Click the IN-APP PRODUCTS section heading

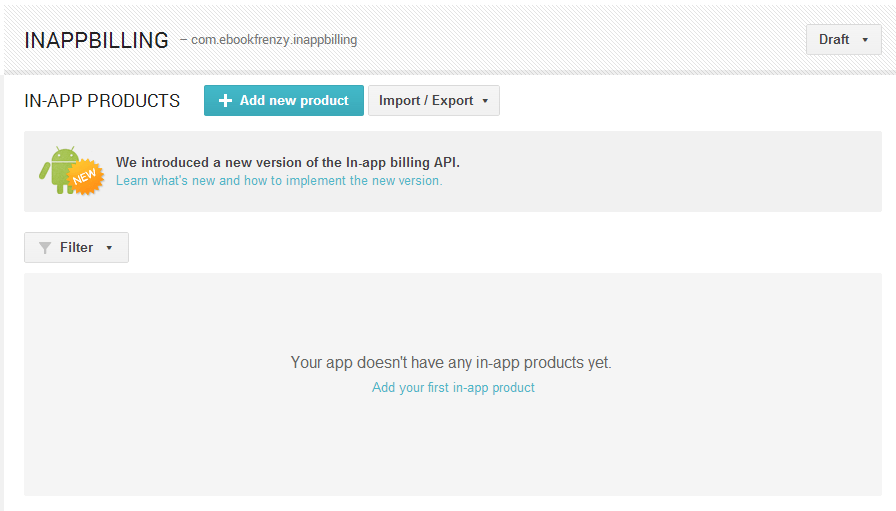click(x=102, y=101)
